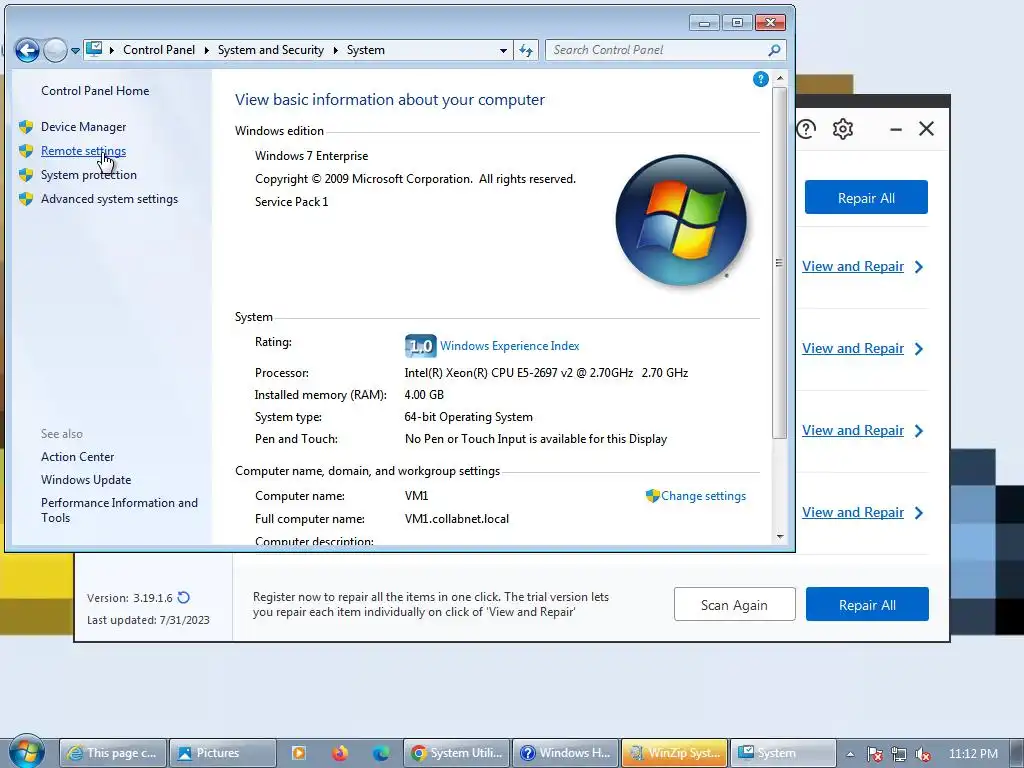This screenshot has width=1024, height=768.
Task: Click top Repair All button in WinZip
Action: 866,197
